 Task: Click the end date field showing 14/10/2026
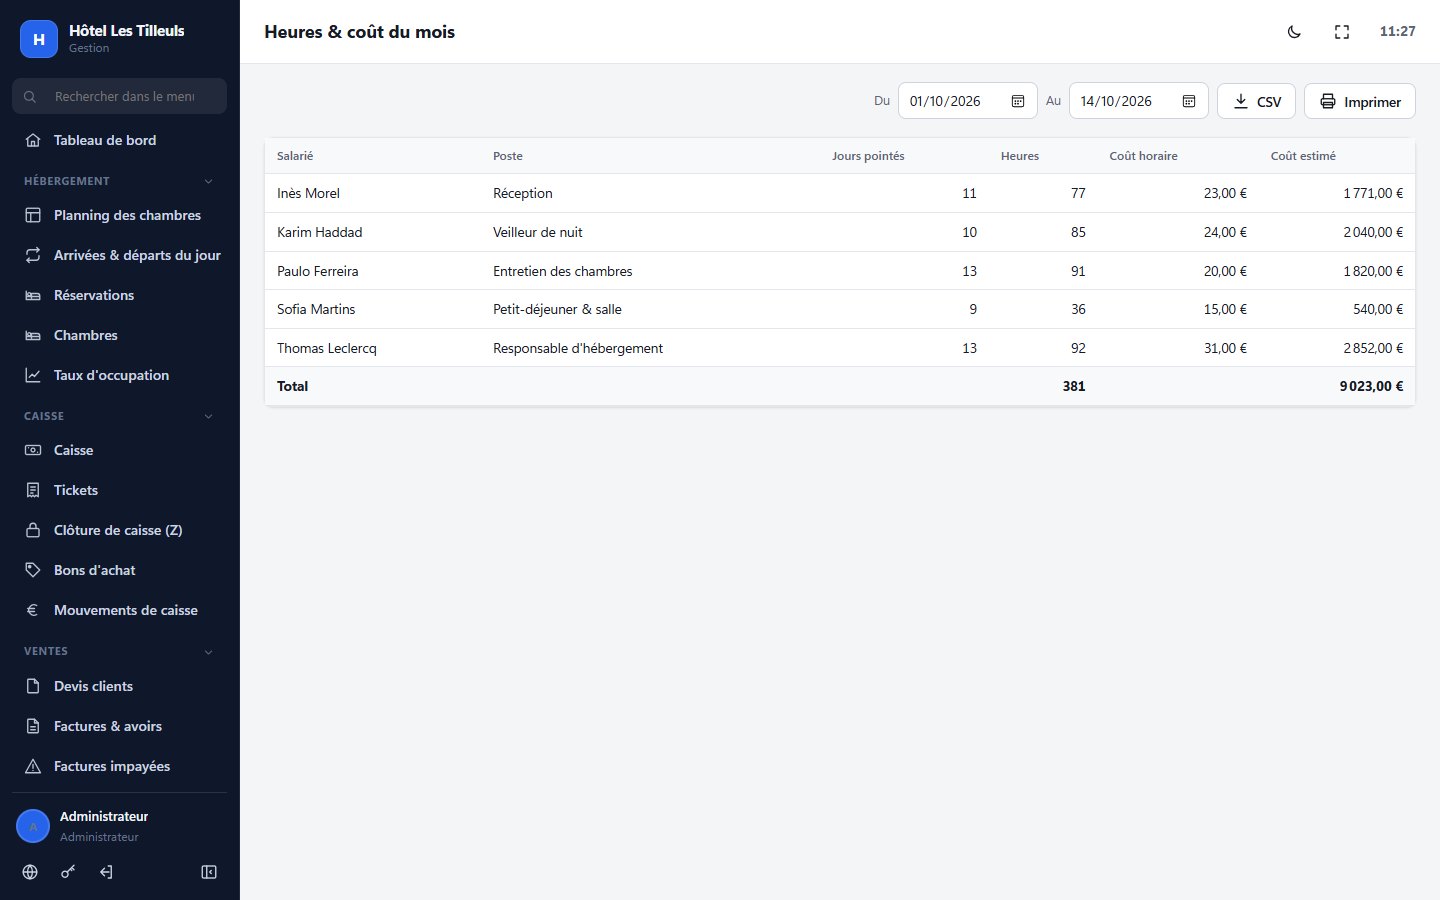pos(1139,101)
